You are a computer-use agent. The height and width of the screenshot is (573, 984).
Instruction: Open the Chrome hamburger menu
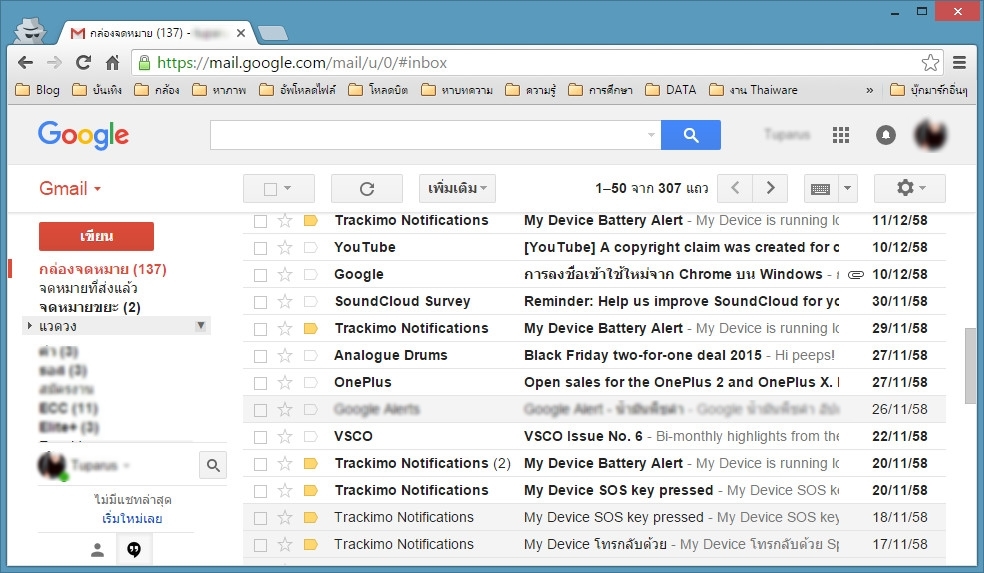pos(959,63)
